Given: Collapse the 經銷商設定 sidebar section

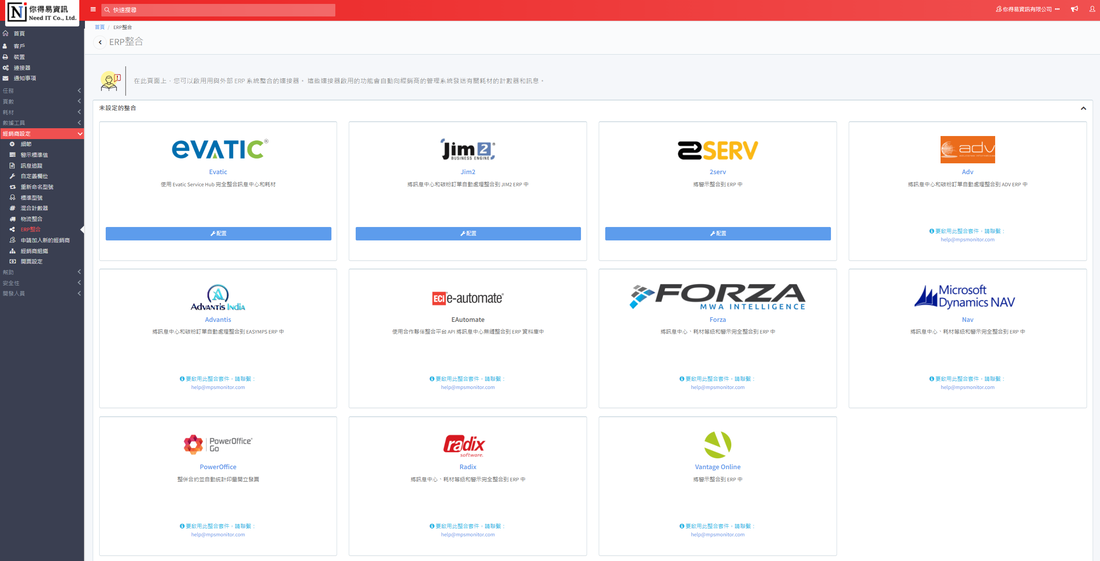Looking at the screenshot, I should tap(42, 133).
